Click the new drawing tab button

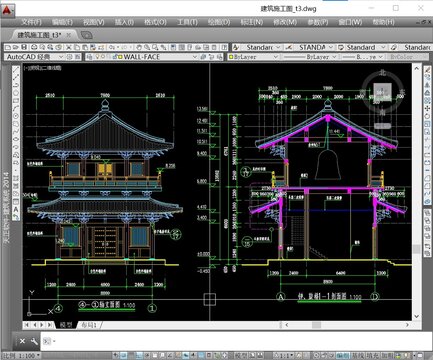(x=86, y=35)
